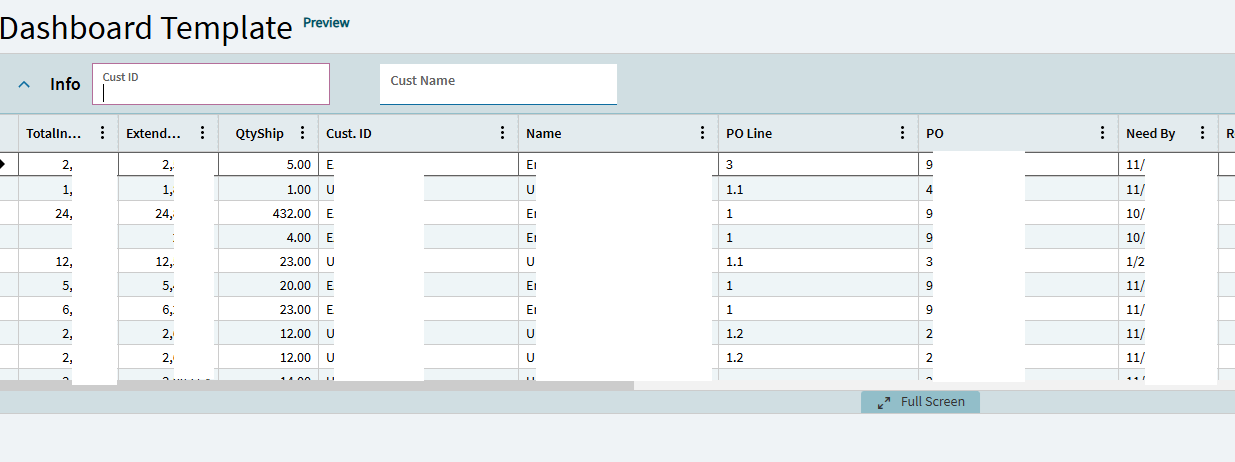The height and width of the screenshot is (462, 1235).
Task: Select the current row indicator arrow
Action: [x=4, y=164]
